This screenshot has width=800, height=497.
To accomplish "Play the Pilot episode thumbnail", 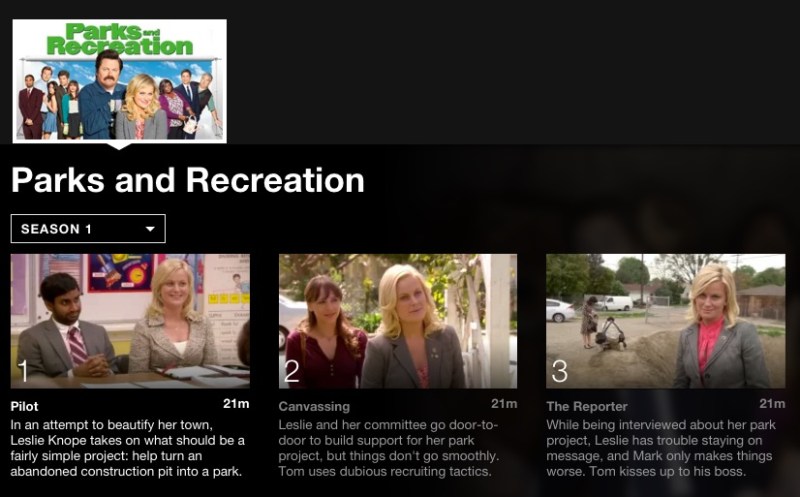I will [x=130, y=321].
